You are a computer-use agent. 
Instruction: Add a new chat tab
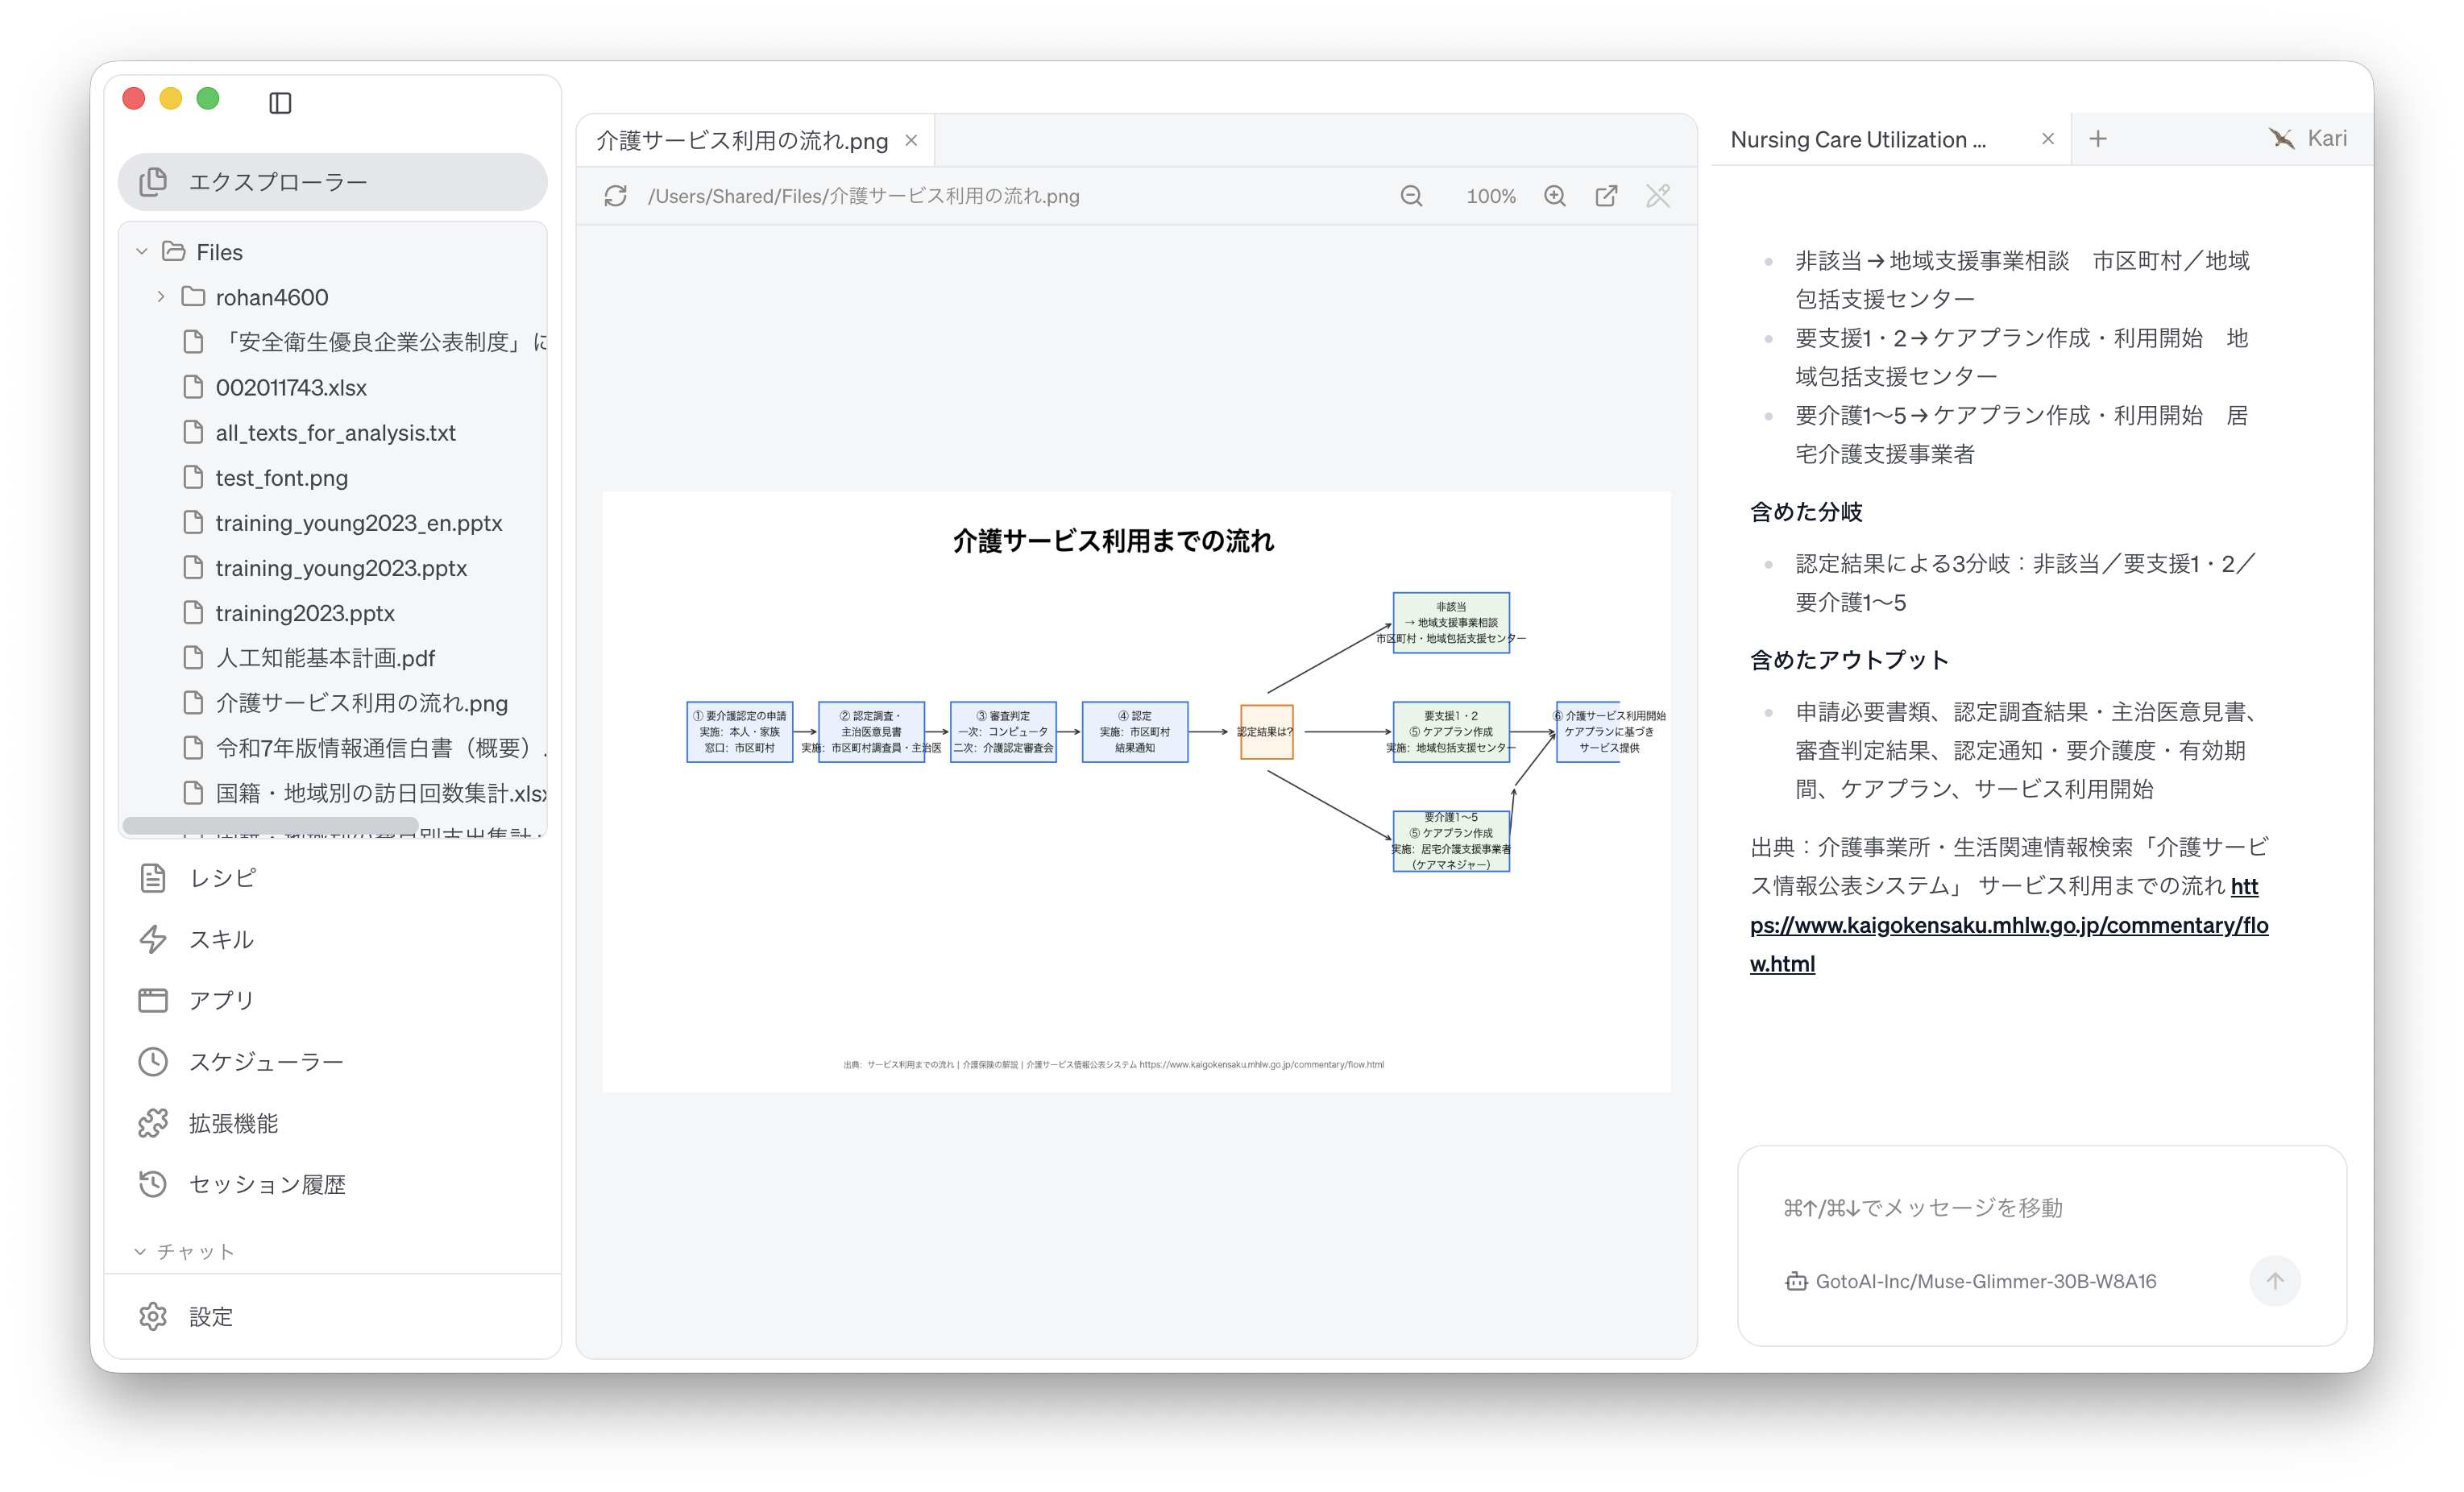[2097, 139]
